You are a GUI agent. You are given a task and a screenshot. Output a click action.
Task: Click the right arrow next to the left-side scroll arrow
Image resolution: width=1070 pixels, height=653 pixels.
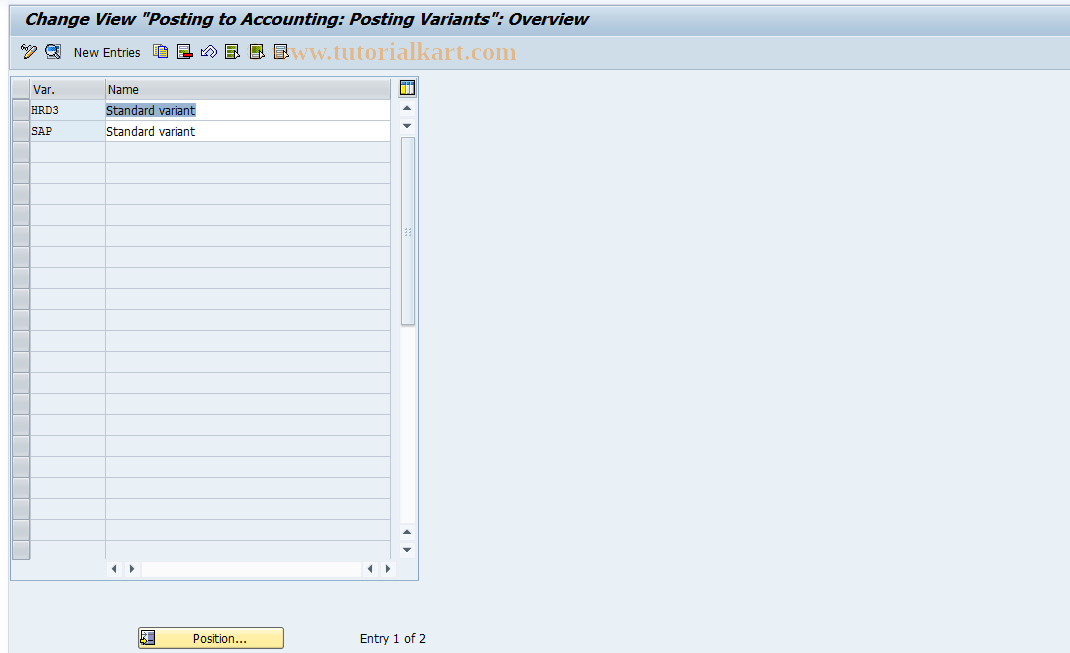pos(132,569)
